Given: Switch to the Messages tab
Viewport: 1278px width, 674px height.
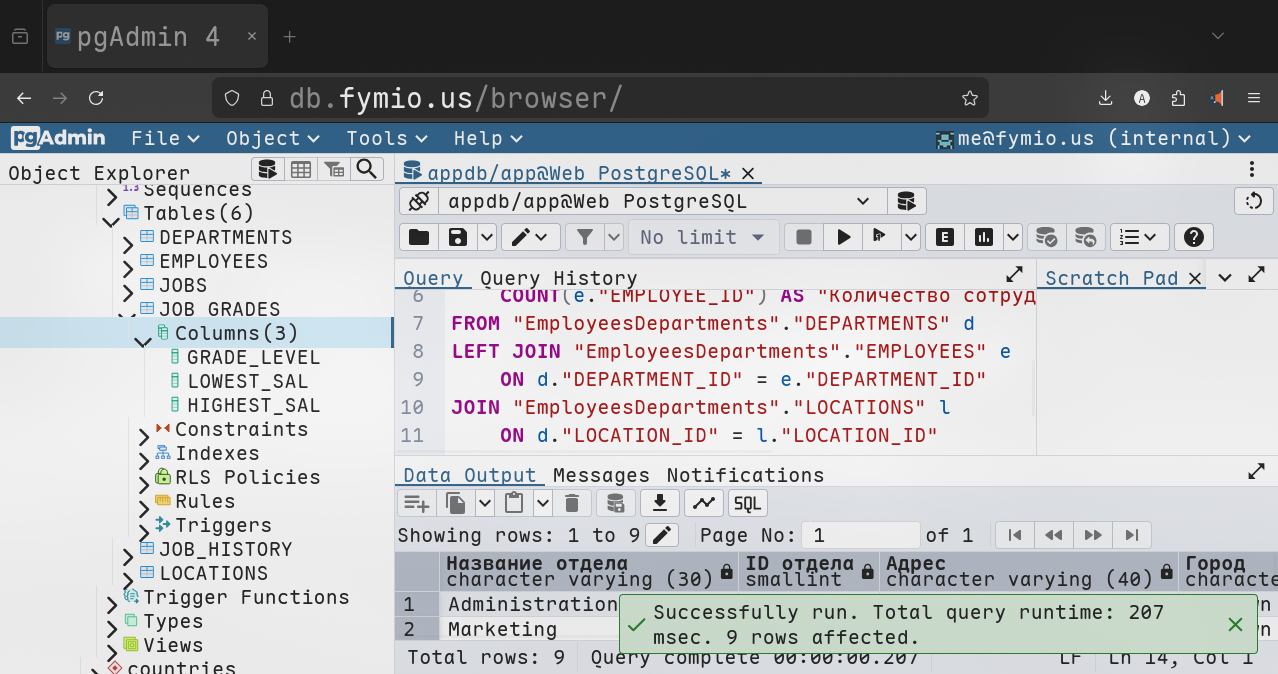Looking at the screenshot, I should click(x=601, y=475).
